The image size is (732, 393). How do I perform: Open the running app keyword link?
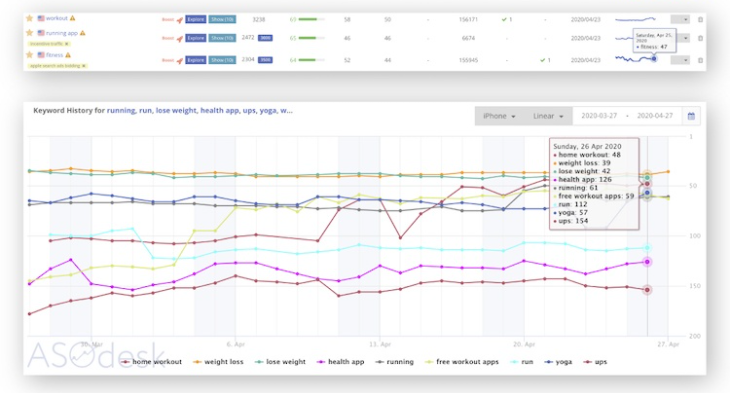point(62,33)
